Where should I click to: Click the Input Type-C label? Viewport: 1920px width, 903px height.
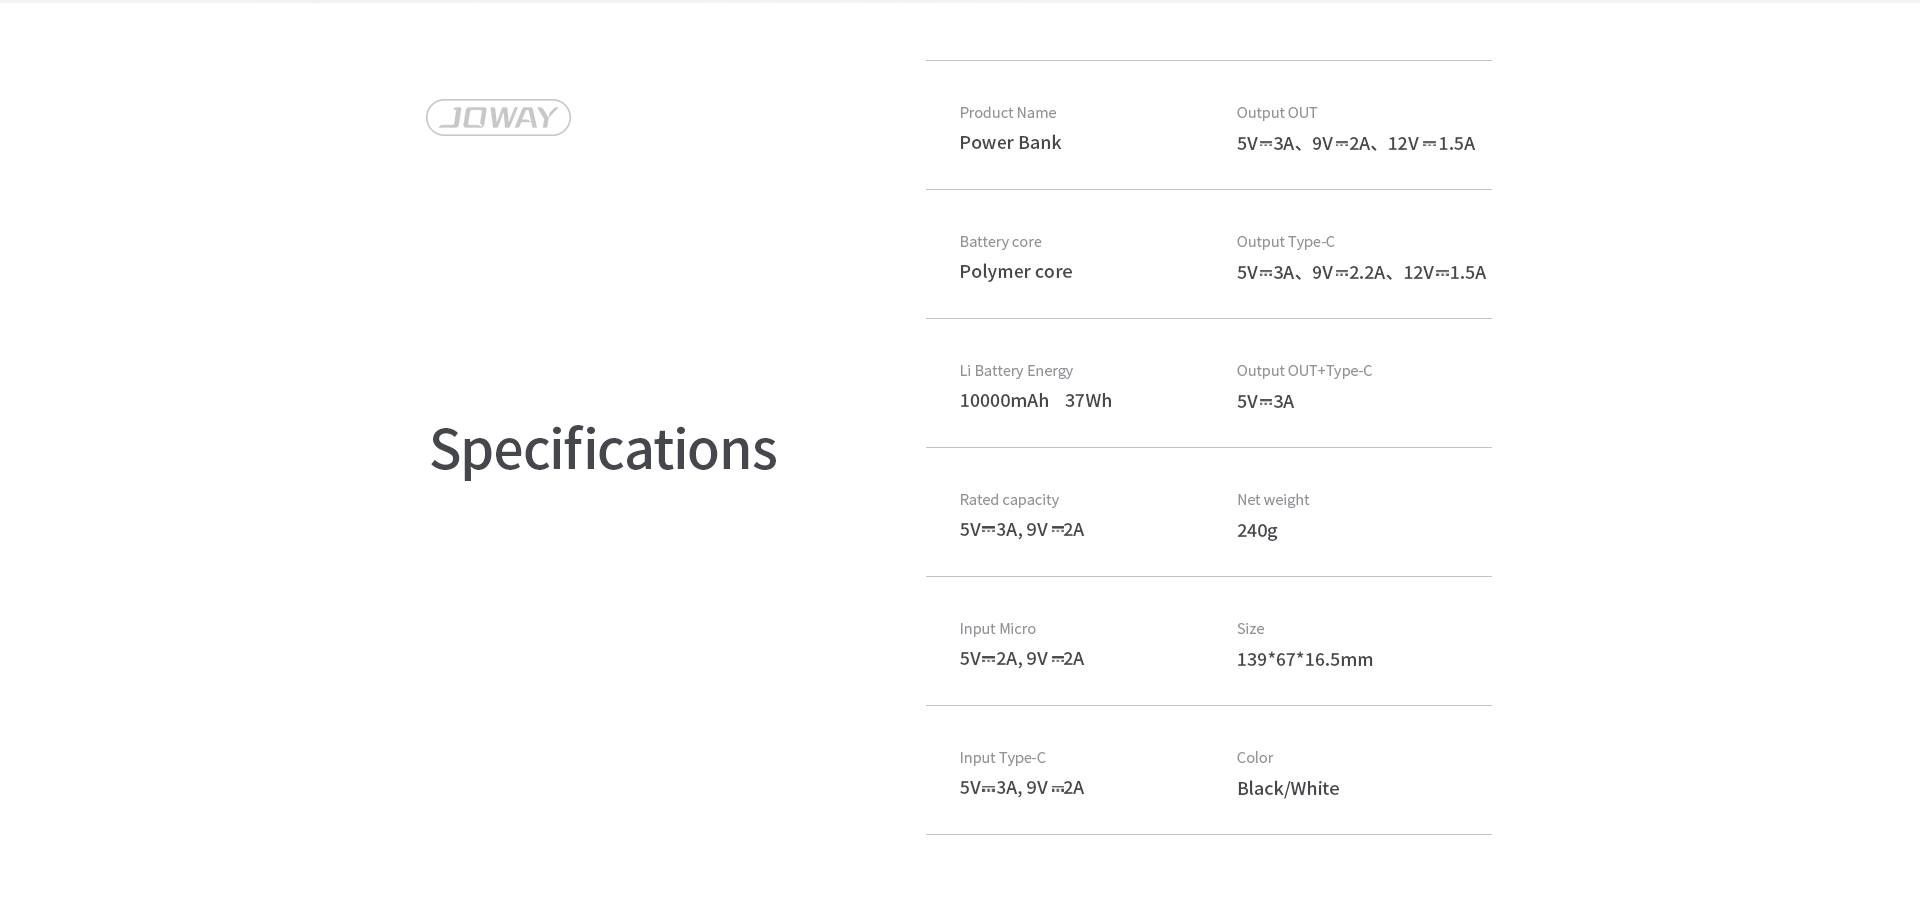point(1002,758)
